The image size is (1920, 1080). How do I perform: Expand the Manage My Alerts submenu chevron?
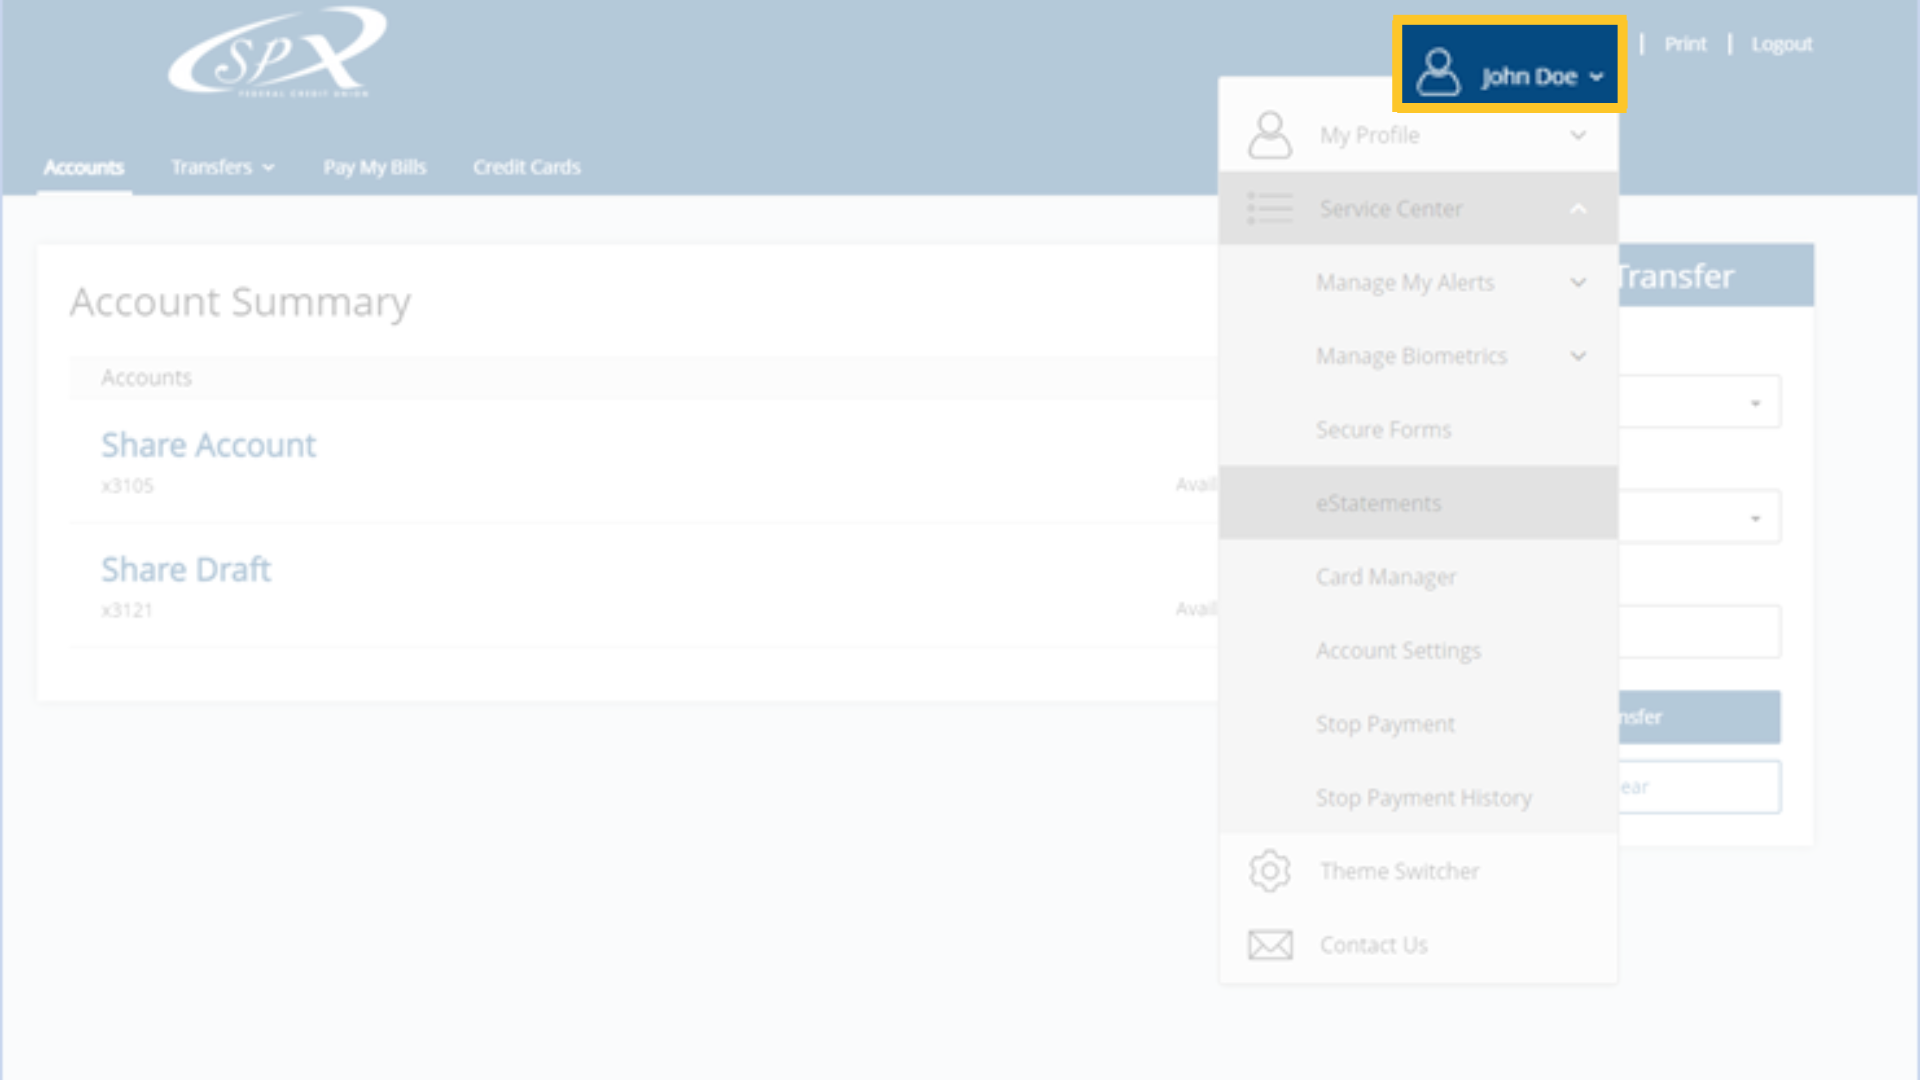click(1578, 283)
